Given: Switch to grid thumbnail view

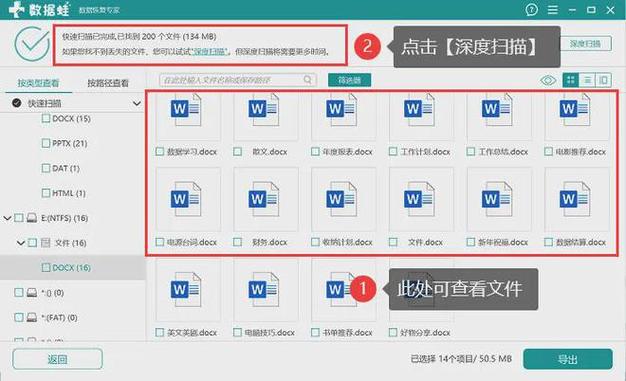Looking at the screenshot, I should [x=571, y=80].
